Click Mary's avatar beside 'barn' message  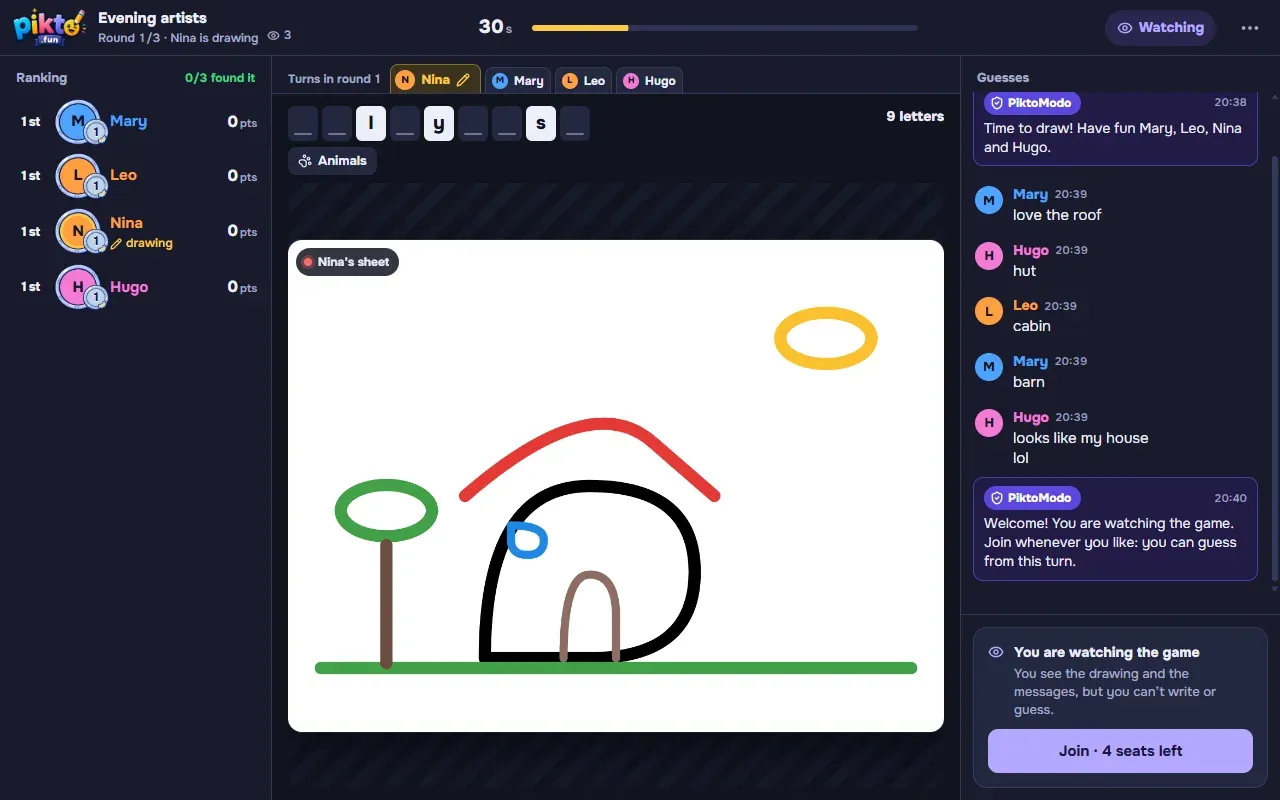(989, 367)
